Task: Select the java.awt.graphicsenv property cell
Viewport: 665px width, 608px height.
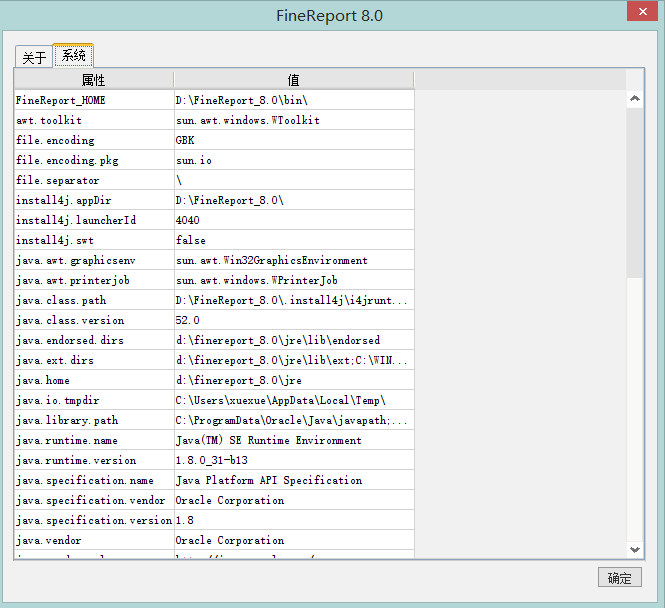Action: tap(94, 260)
